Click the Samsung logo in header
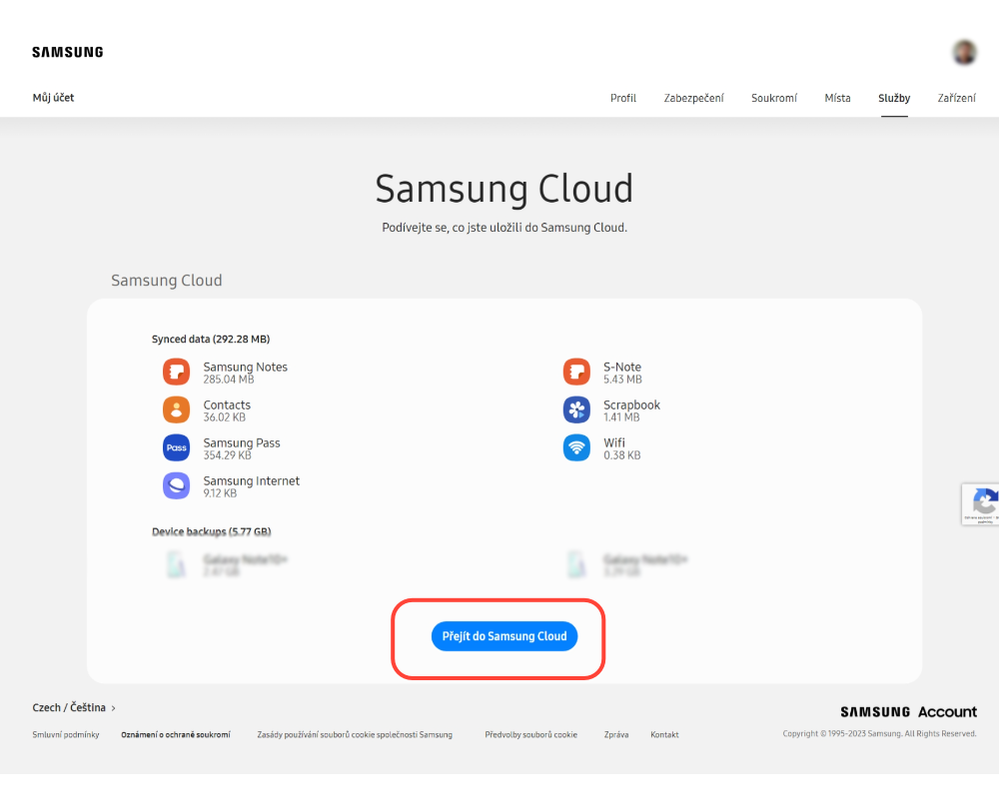This screenshot has width=999, height=799. click(68, 52)
